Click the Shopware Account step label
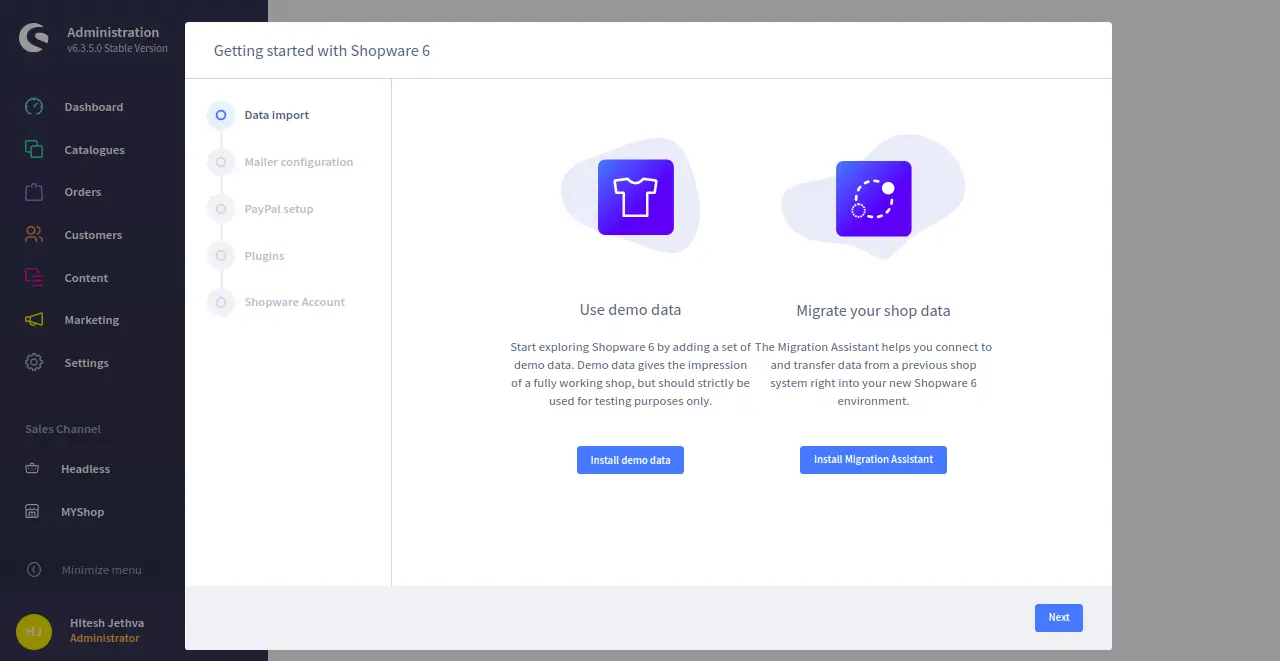The image size is (1280, 661). click(x=295, y=302)
